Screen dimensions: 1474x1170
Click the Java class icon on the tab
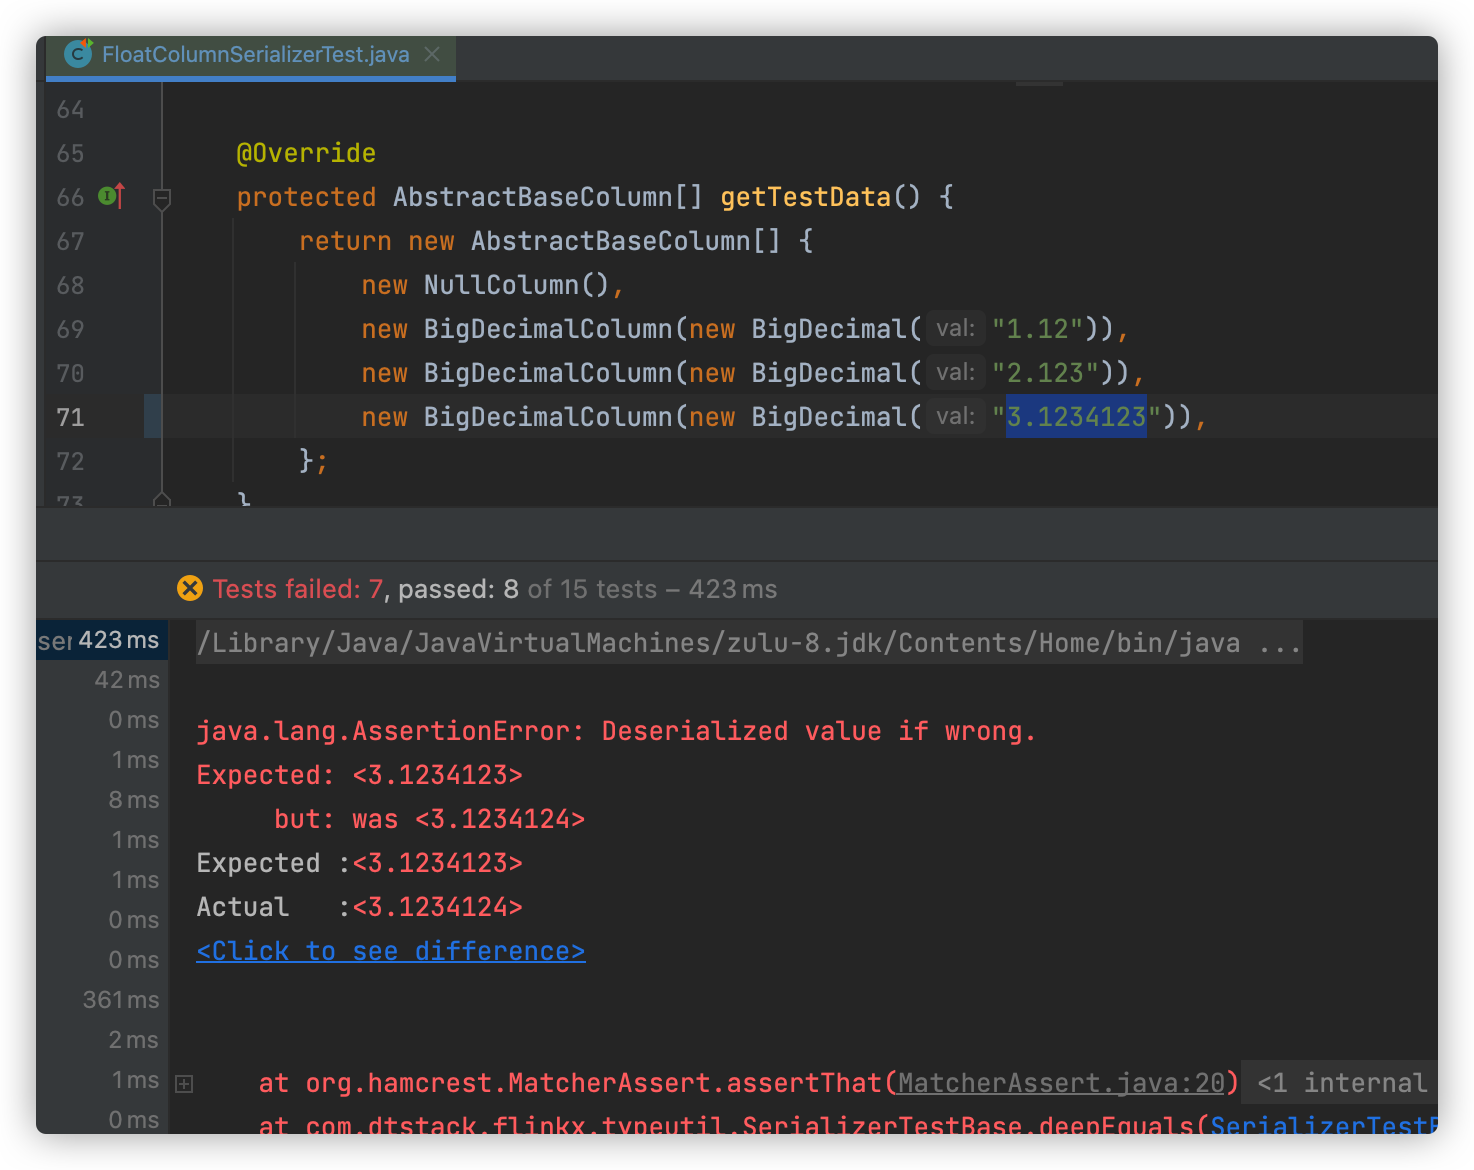point(78,53)
